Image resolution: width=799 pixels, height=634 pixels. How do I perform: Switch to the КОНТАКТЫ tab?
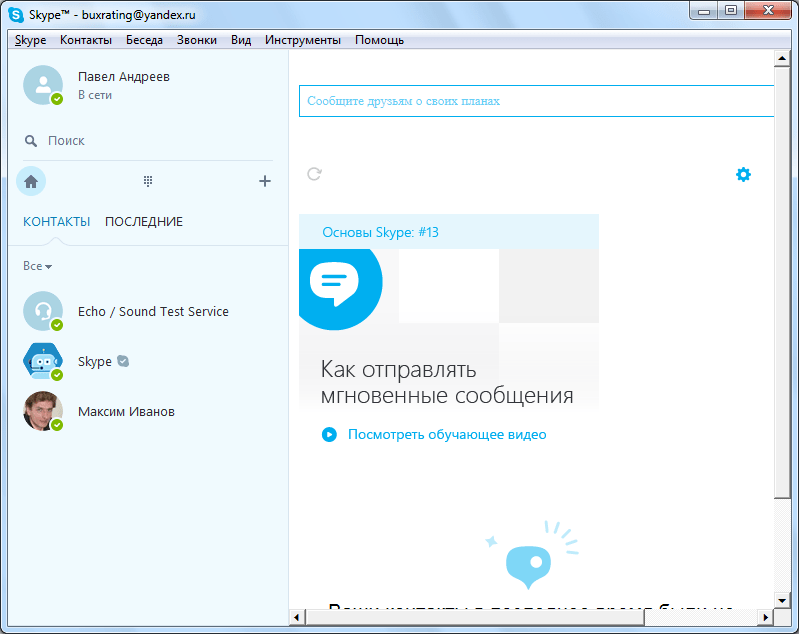coord(57,222)
